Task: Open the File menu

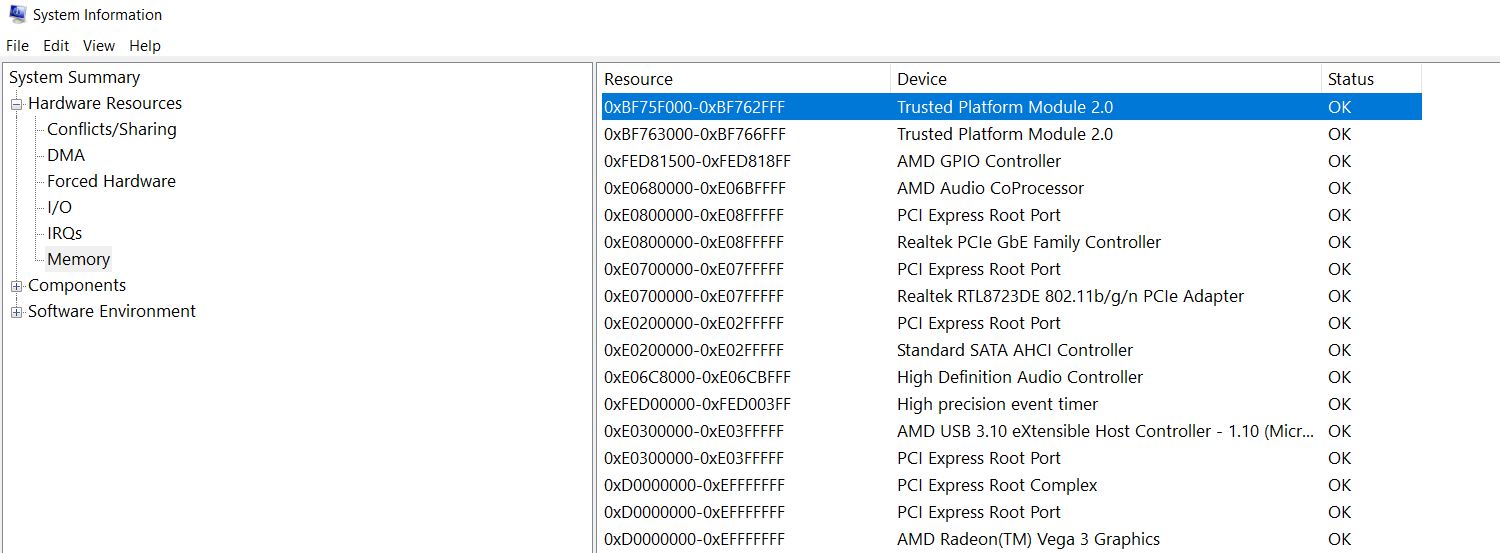Action: coord(17,46)
